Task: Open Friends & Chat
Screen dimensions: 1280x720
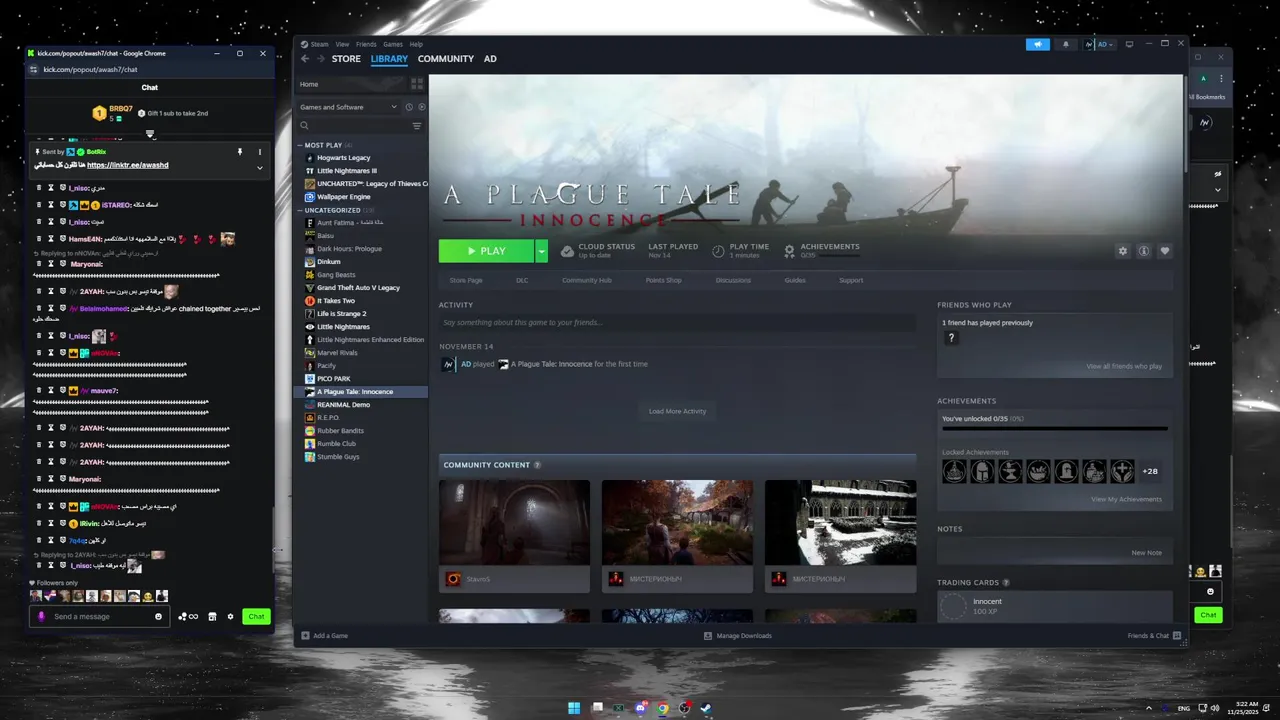Action: point(1154,636)
